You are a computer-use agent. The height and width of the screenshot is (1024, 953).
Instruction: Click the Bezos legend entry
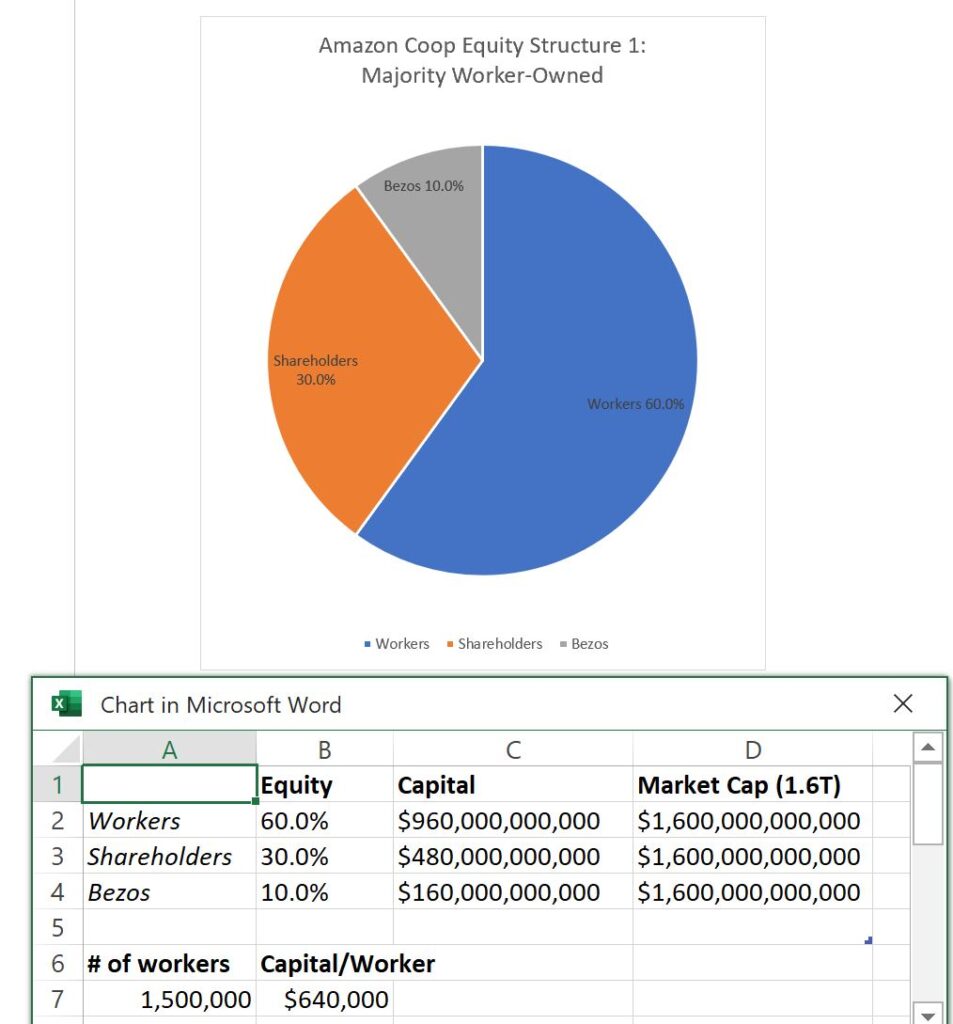coord(584,644)
